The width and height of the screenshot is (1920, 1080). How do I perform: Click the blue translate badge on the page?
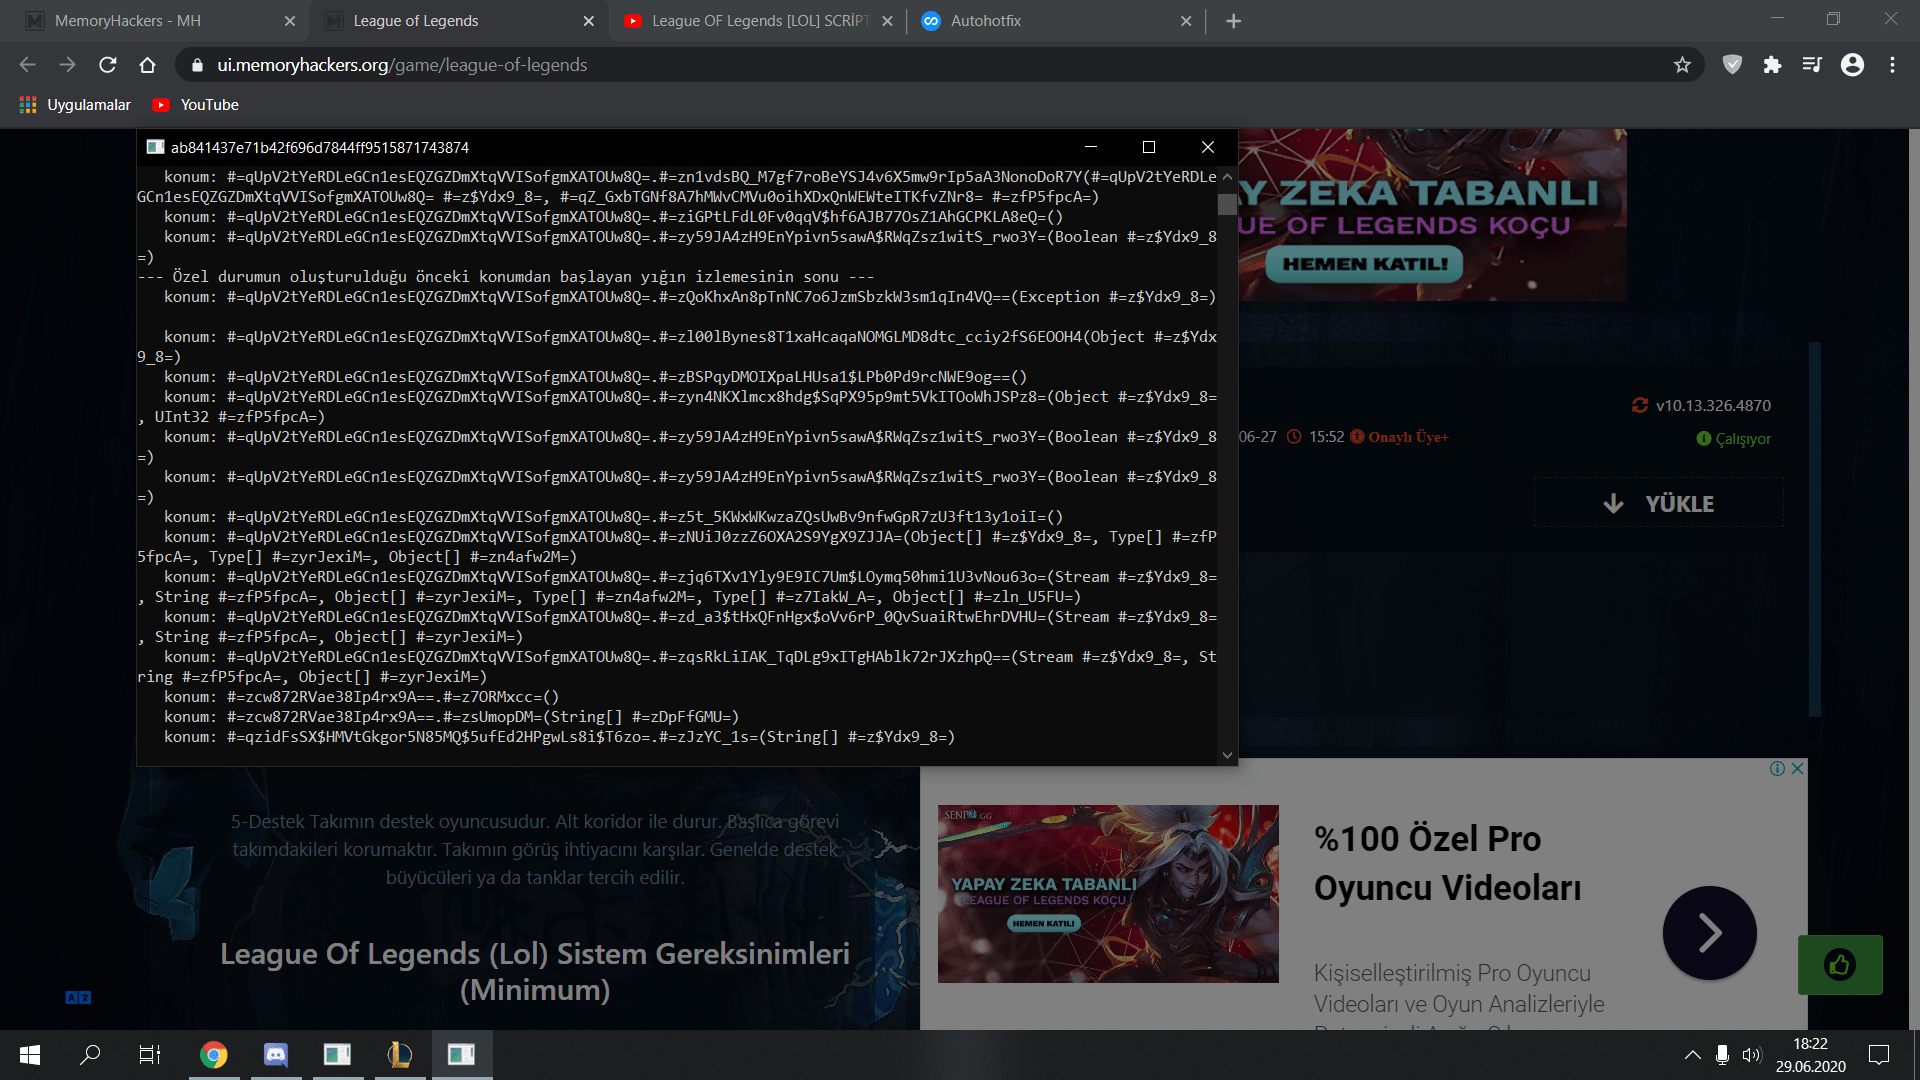[x=78, y=997]
